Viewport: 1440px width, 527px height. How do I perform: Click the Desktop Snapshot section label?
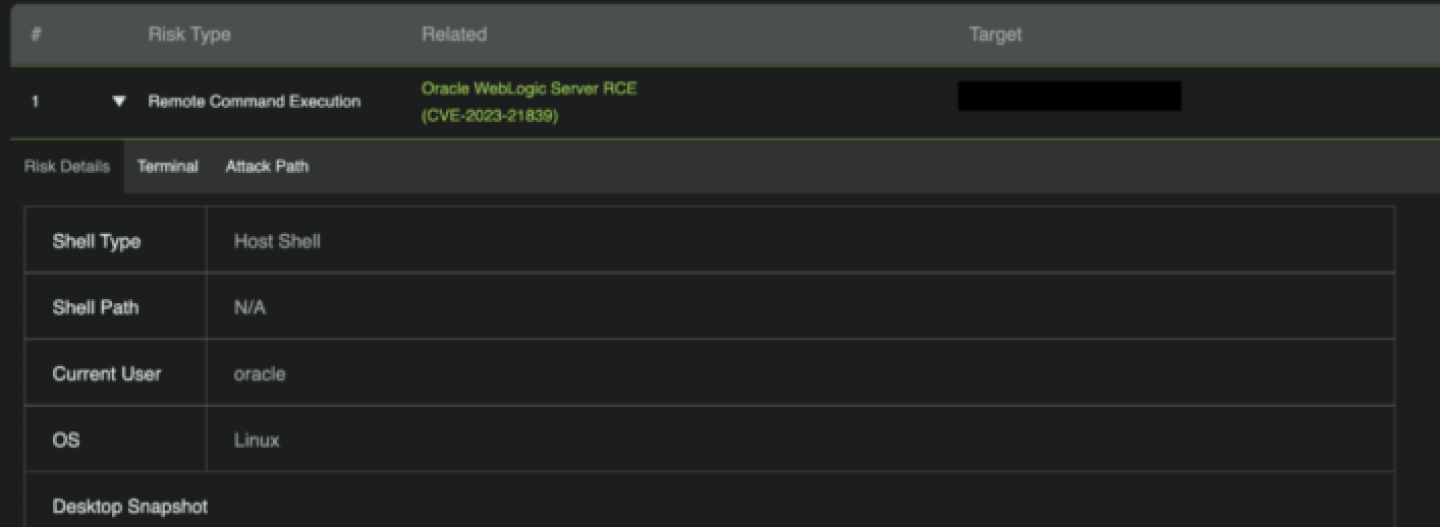click(130, 507)
